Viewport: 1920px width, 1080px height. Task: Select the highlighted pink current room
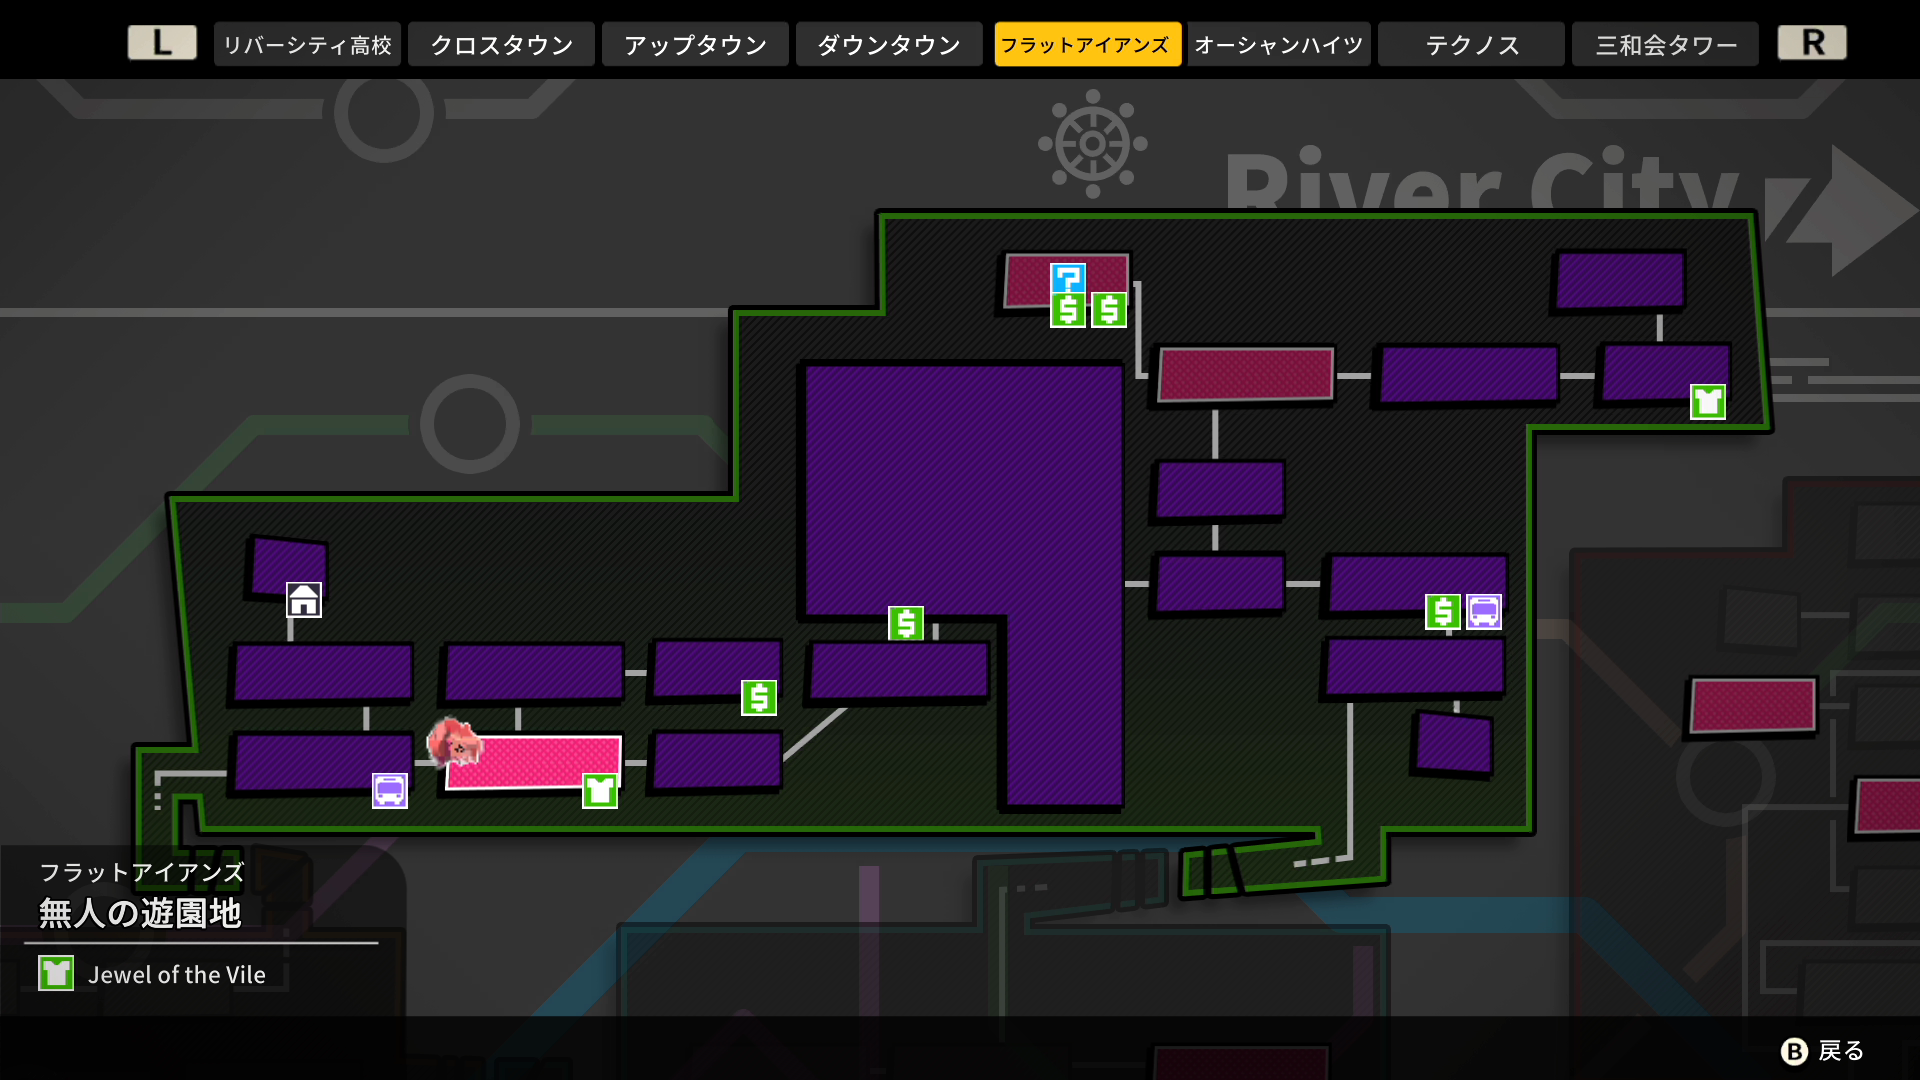[533, 762]
